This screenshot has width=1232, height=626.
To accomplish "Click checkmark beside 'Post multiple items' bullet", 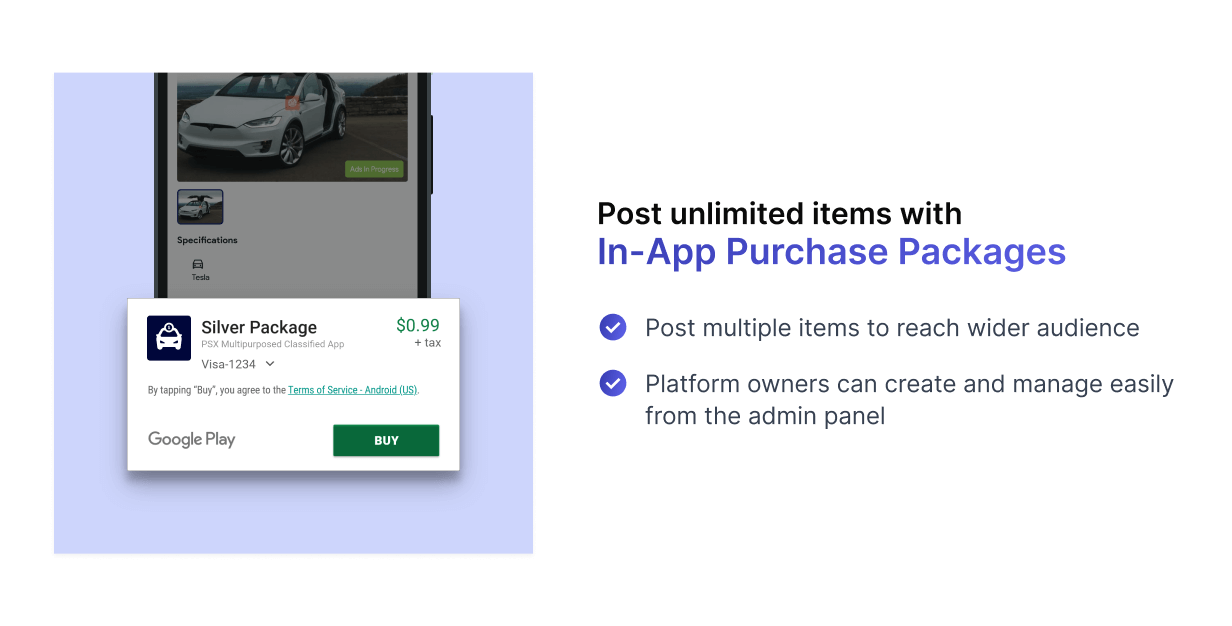I will (613, 327).
